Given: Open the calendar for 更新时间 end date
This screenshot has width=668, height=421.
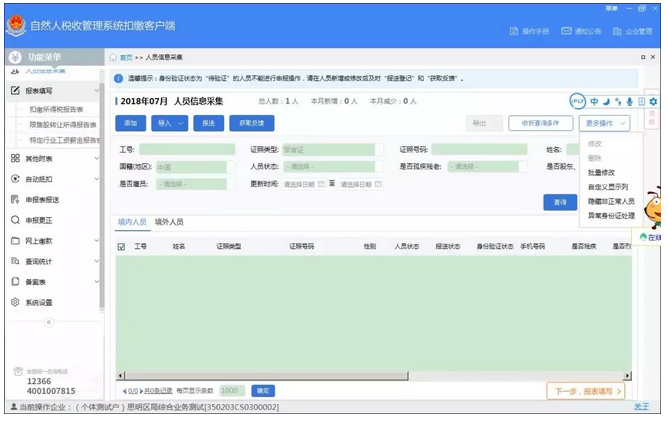Looking at the screenshot, I should [378, 184].
